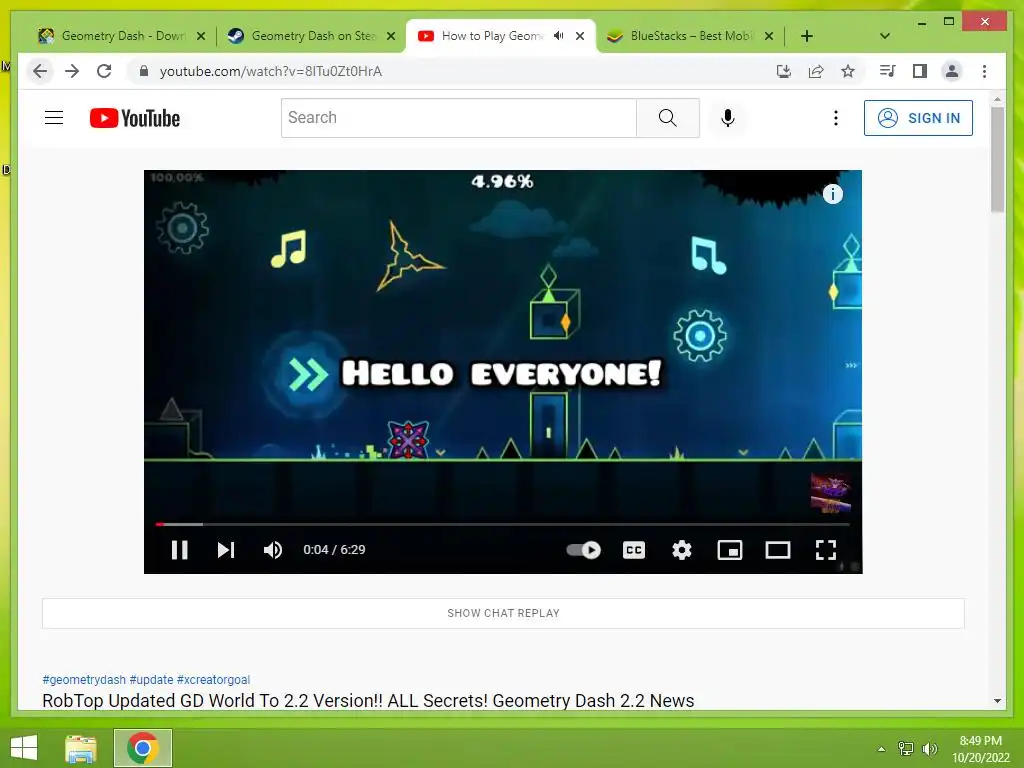Viewport: 1024px width, 768px height.
Task: Close the Geometry Dash - Download tab
Action: [201, 36]
